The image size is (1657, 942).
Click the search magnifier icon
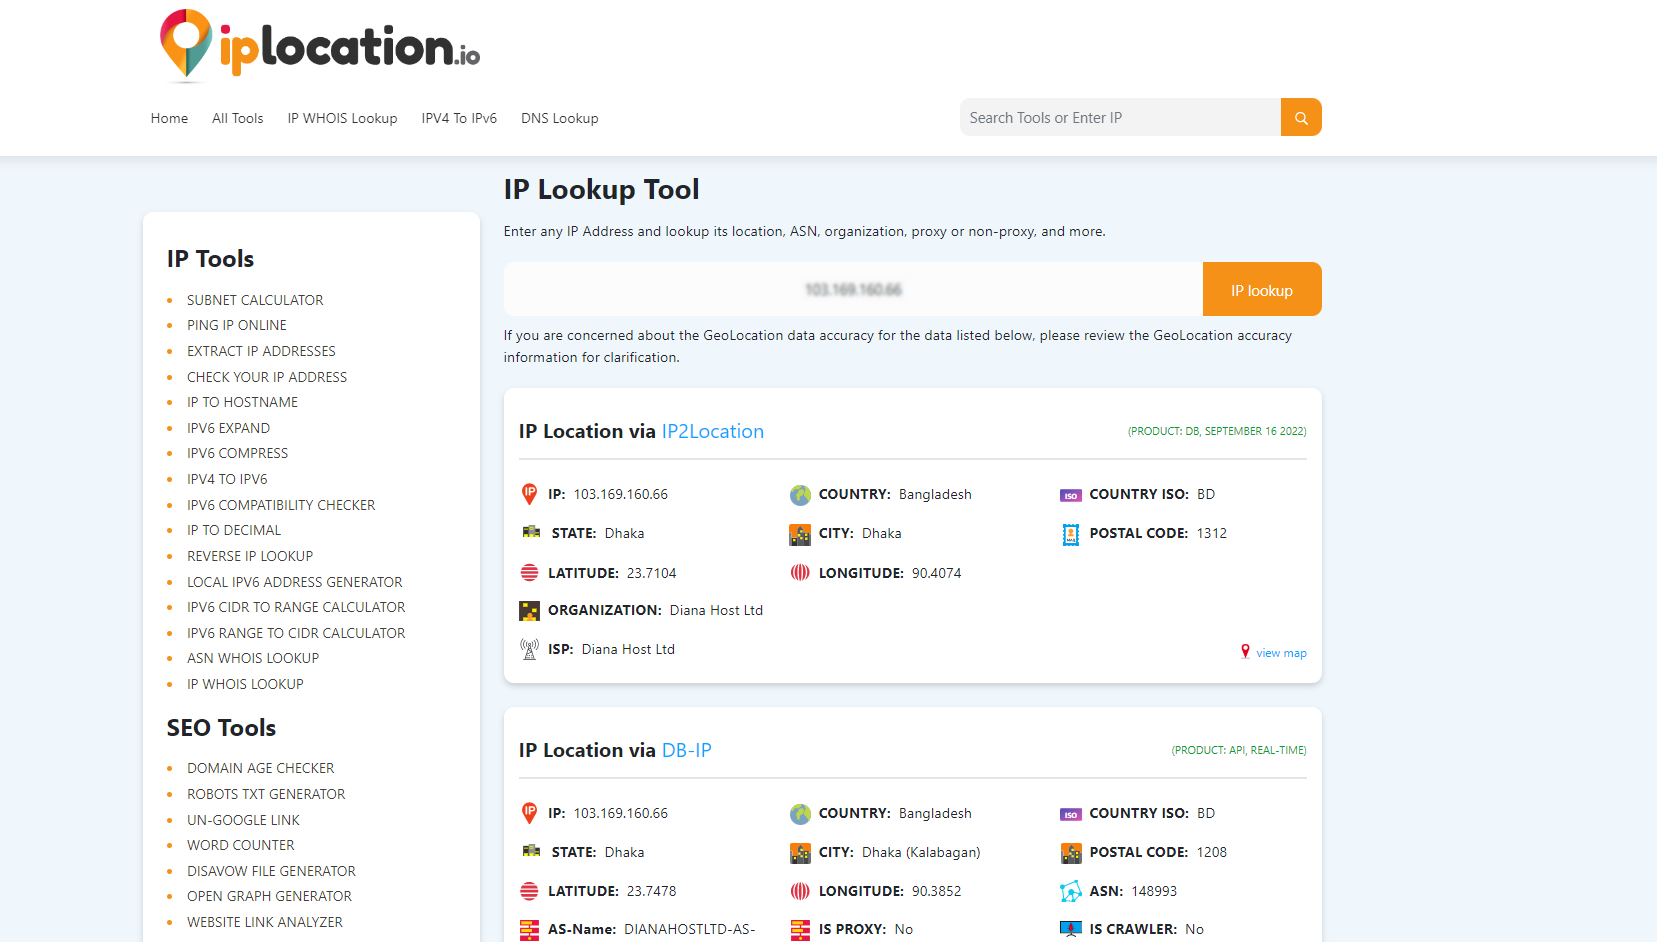[1301, 117]
